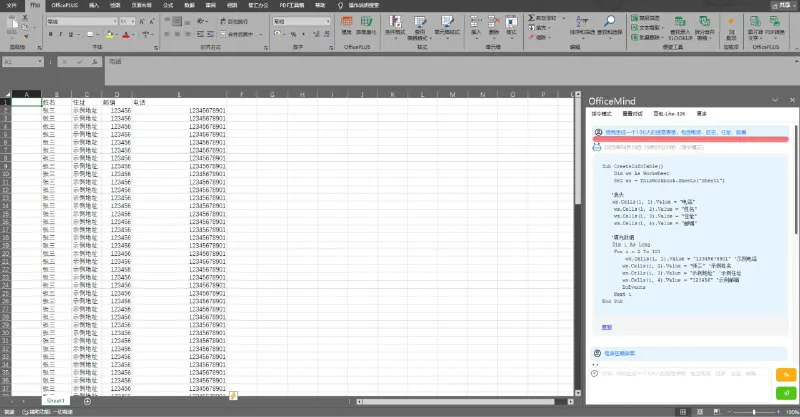Open the OfficePLUS ribbon tab

point(64,5)
